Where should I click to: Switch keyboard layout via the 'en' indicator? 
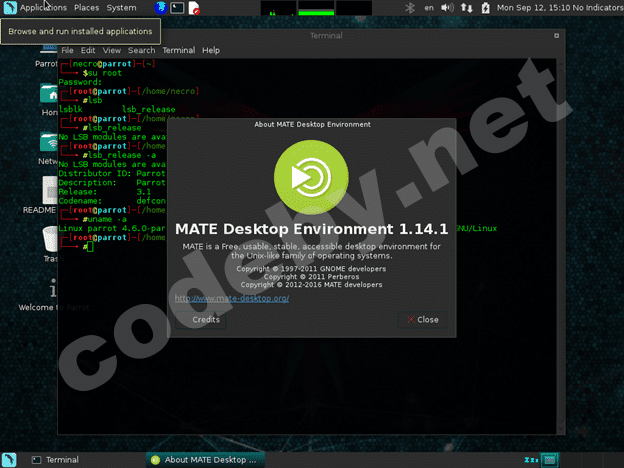click(x=429, y=8)
